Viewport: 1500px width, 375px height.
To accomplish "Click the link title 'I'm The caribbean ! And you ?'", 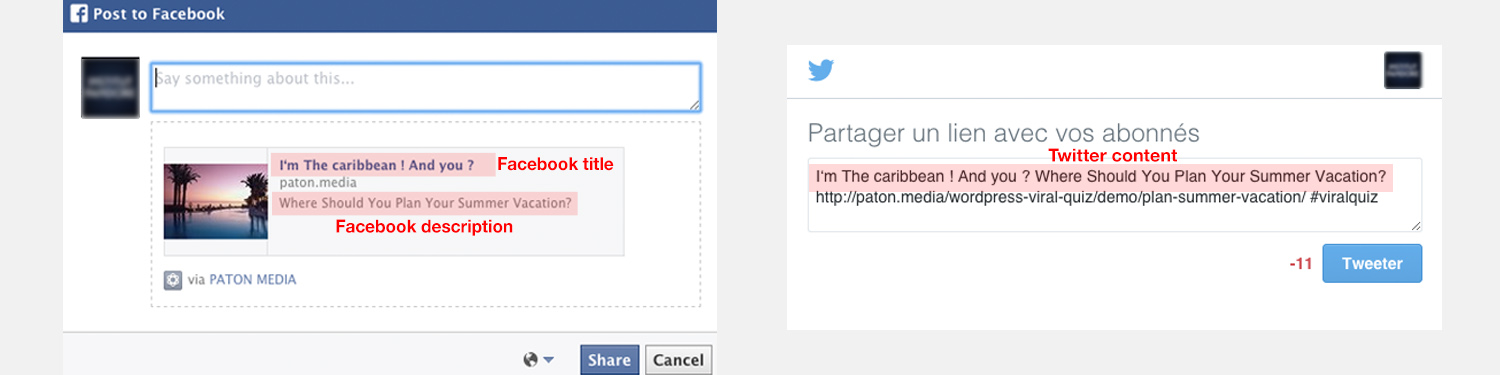I will click(376, 164).
